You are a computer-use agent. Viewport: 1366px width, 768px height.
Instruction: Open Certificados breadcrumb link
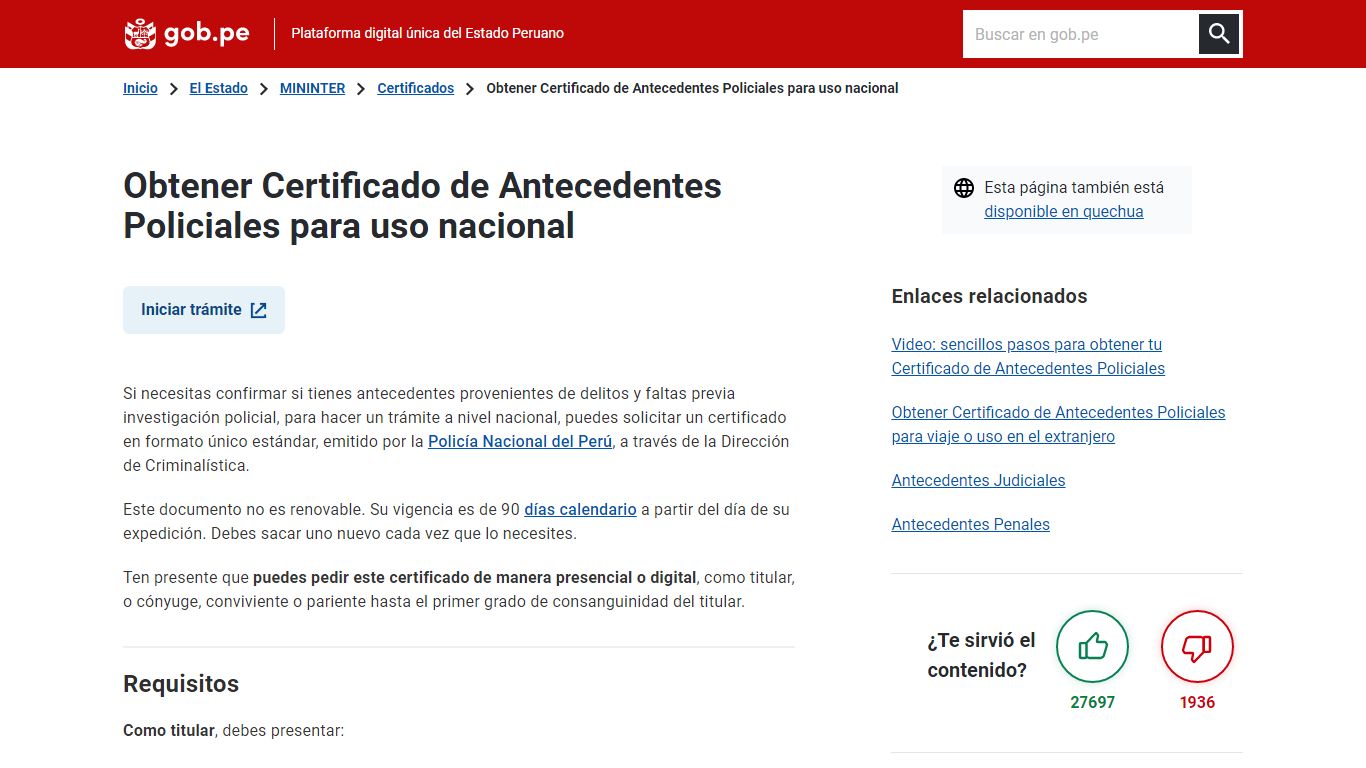tap(415, 88)
